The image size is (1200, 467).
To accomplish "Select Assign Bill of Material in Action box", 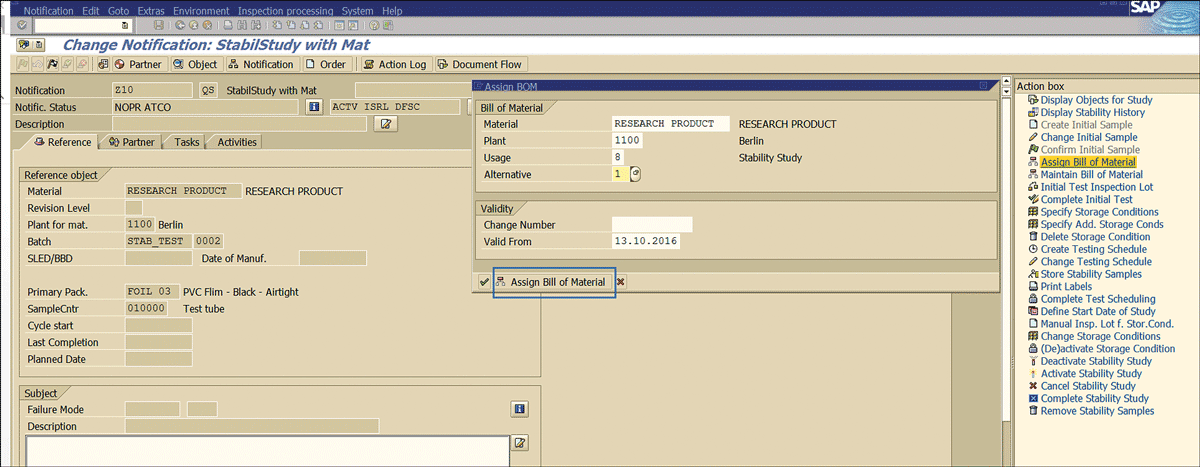I will [1088, 162].
